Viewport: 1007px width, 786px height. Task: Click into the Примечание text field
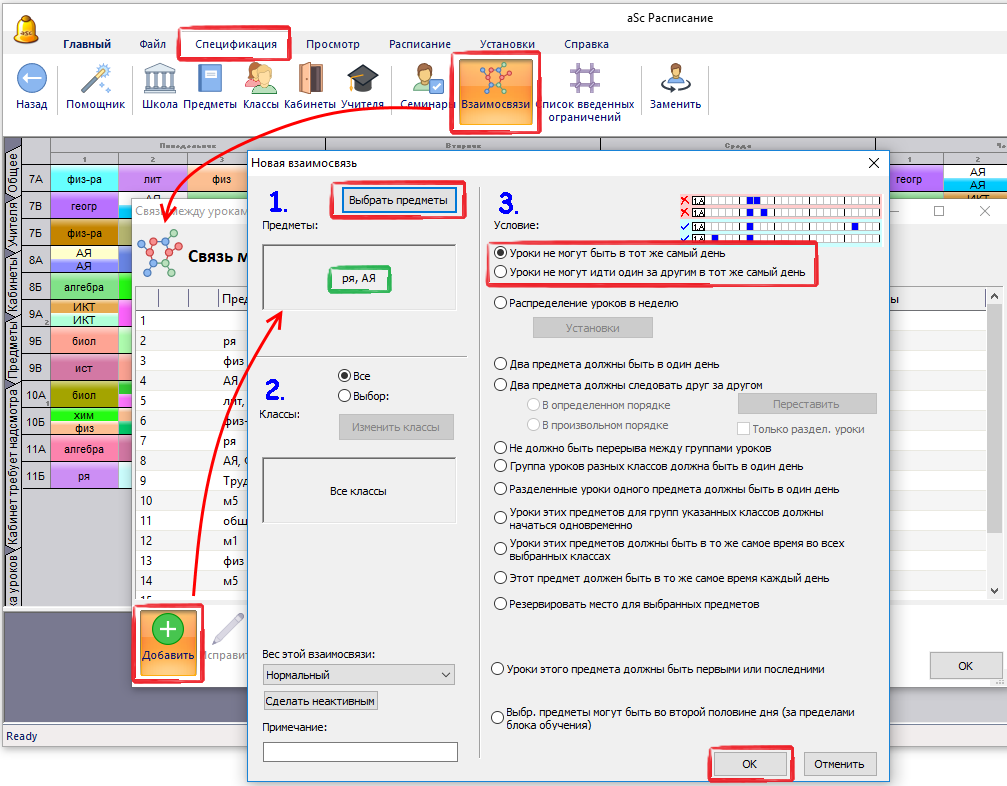click(360, 751)
